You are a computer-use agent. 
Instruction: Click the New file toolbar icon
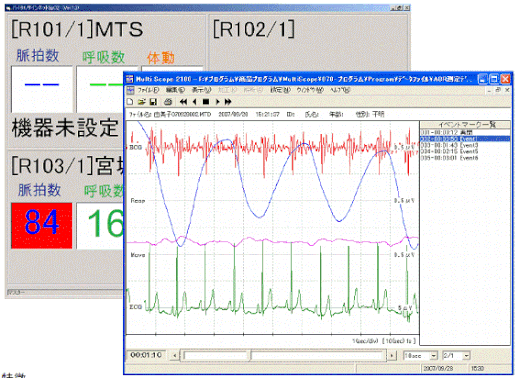(x=130, y=102)
